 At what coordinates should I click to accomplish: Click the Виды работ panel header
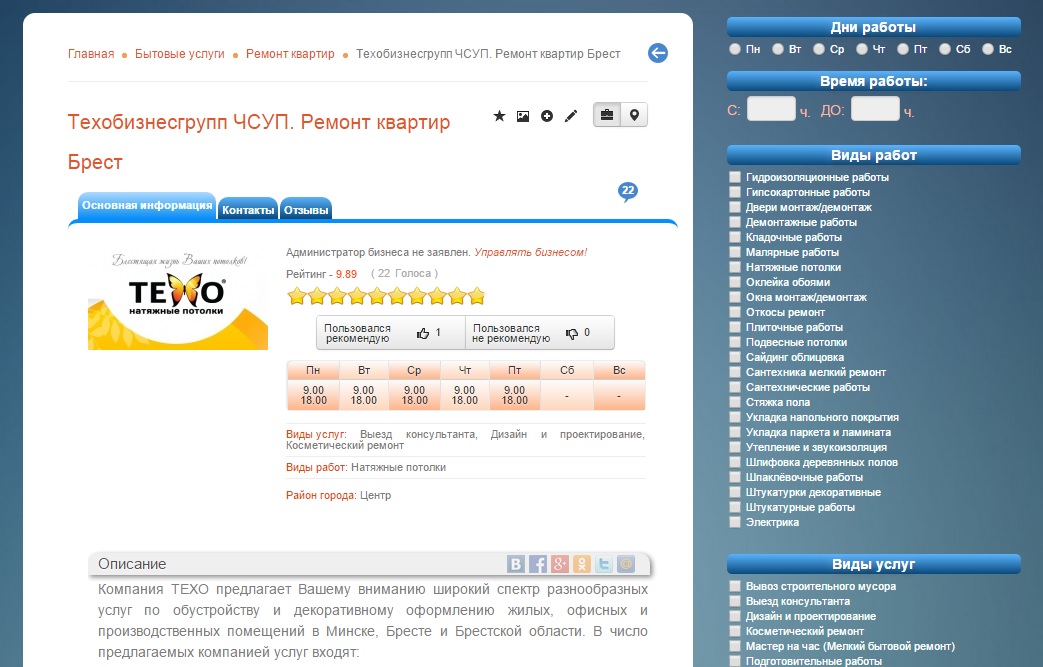(873, 155)
